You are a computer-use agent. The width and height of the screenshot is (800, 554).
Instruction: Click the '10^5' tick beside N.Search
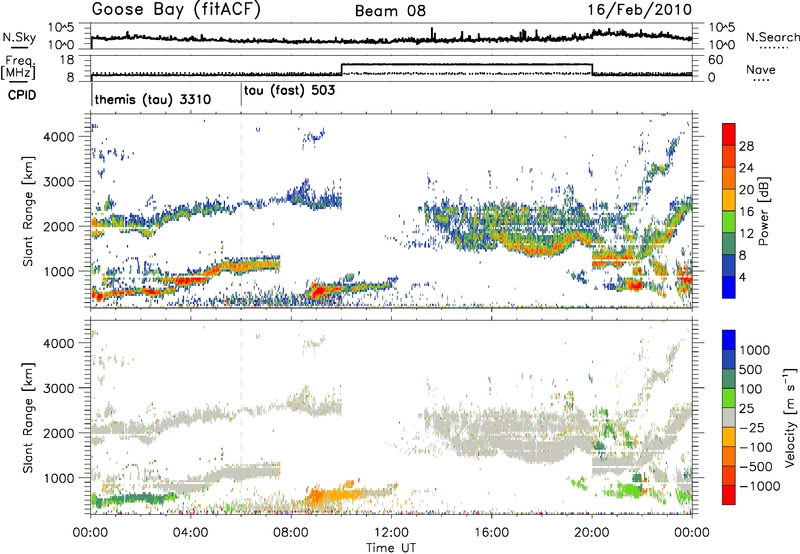pyautogui.click(x=721, y=28)
